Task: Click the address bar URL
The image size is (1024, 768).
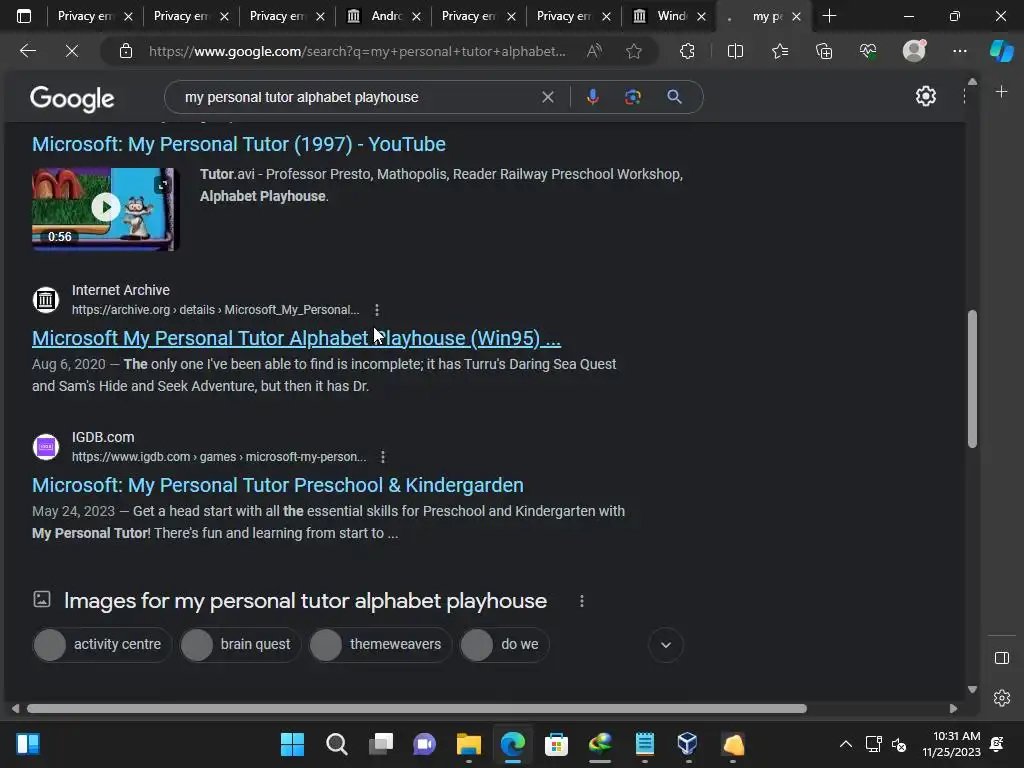Action: tap(357, 51)
